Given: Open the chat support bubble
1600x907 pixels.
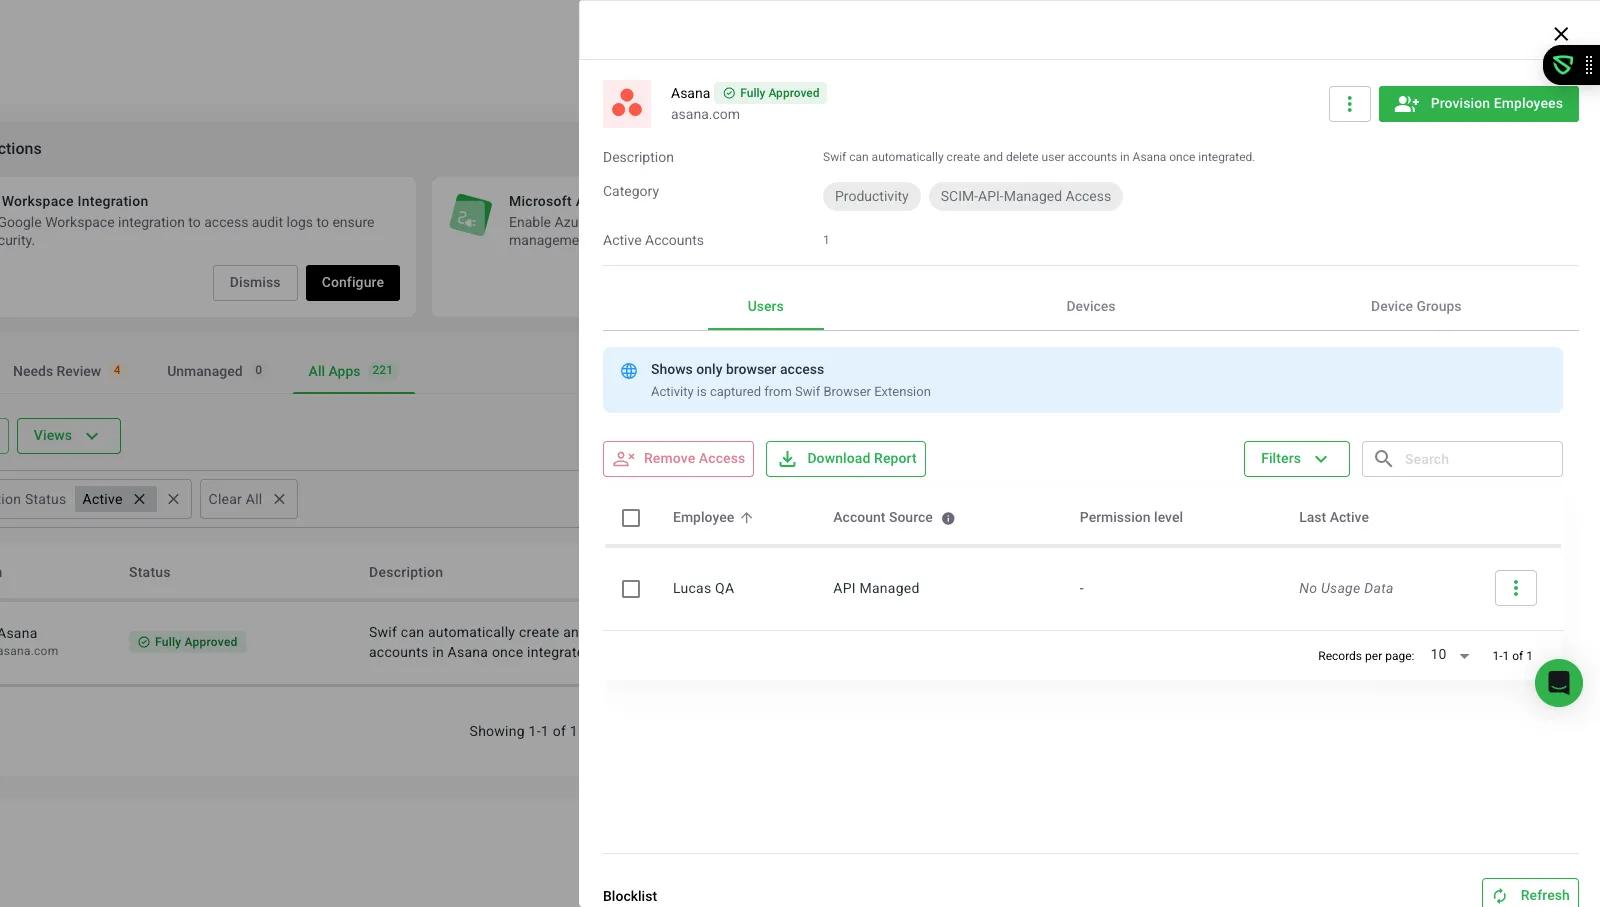Looking at the screenshot, I should (x=1558, y=683).
